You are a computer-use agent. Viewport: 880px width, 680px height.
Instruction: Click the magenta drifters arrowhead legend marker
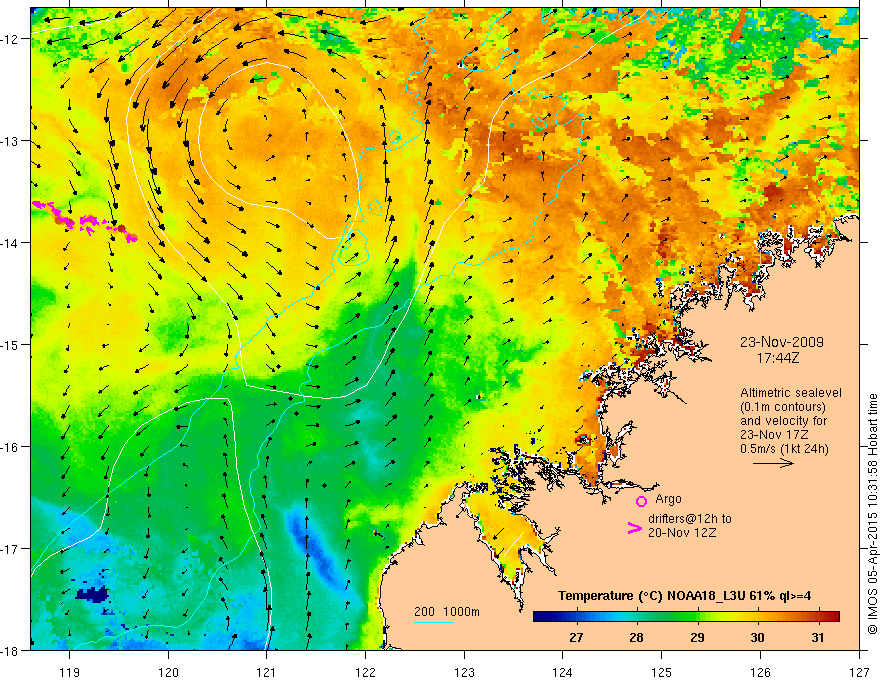point(634,528)
